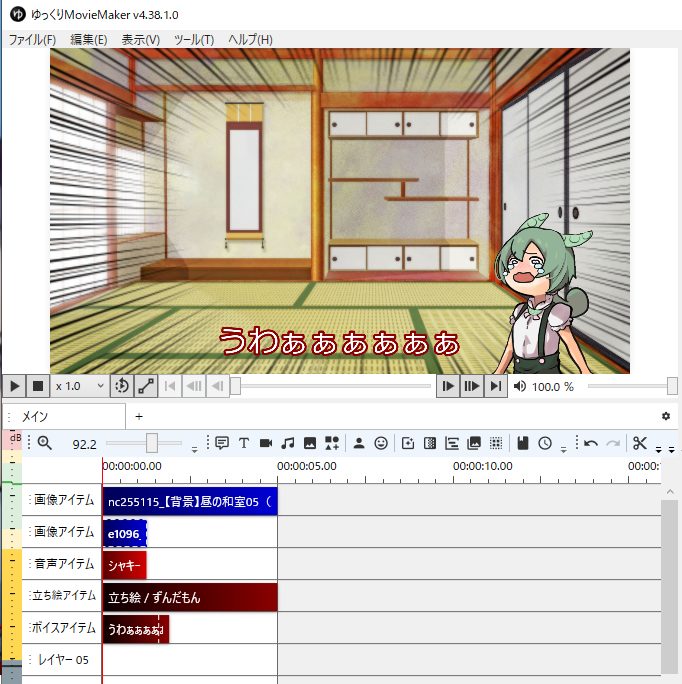The width and height of the screenshot is (682, 684).
Task: Add a new timeline tab with plus button
Action: coord(139,416)
